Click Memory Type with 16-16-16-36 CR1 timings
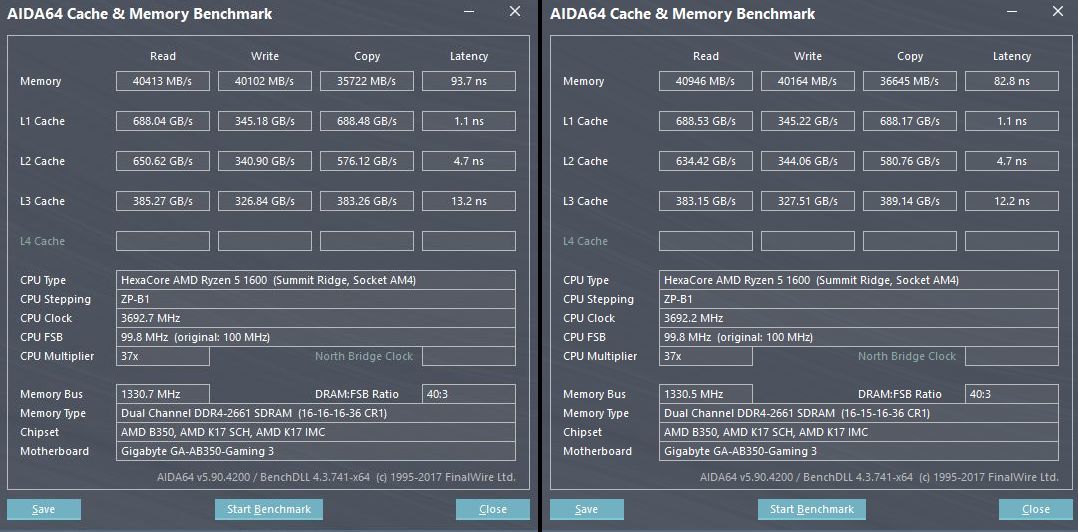The width and height of the screenshot is (1078, 532). (316, 413)
